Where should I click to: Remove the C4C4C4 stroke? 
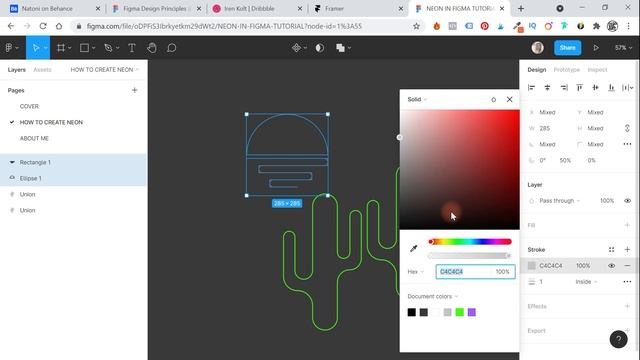coord(627,266)
